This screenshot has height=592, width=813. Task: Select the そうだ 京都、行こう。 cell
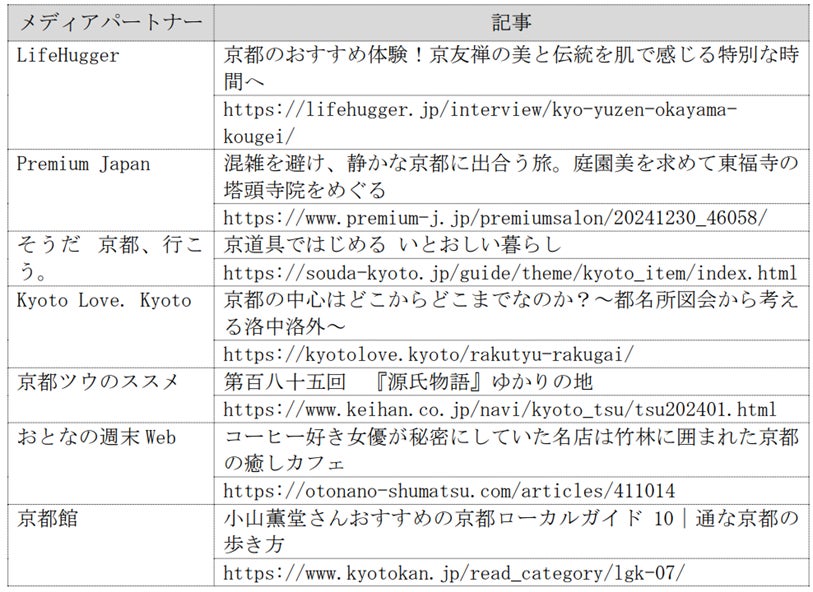point(110,258)
